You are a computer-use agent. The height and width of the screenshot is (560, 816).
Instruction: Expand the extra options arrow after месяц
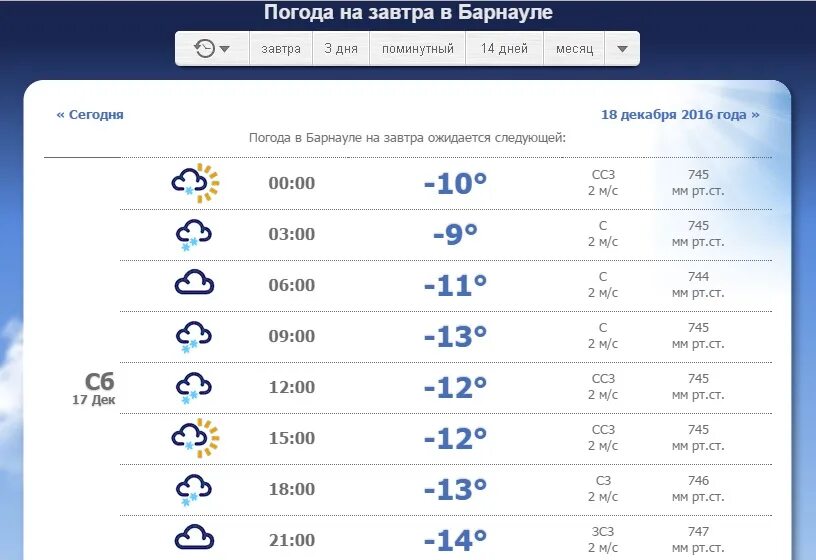click(x=622, y=48)
